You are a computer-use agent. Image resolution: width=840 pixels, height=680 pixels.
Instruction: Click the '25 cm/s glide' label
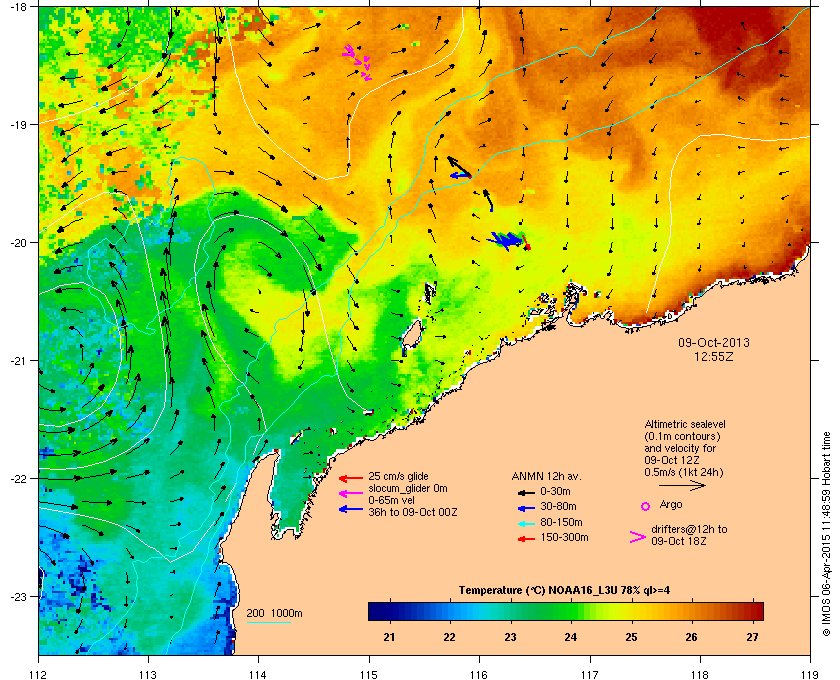click(398, 476)
